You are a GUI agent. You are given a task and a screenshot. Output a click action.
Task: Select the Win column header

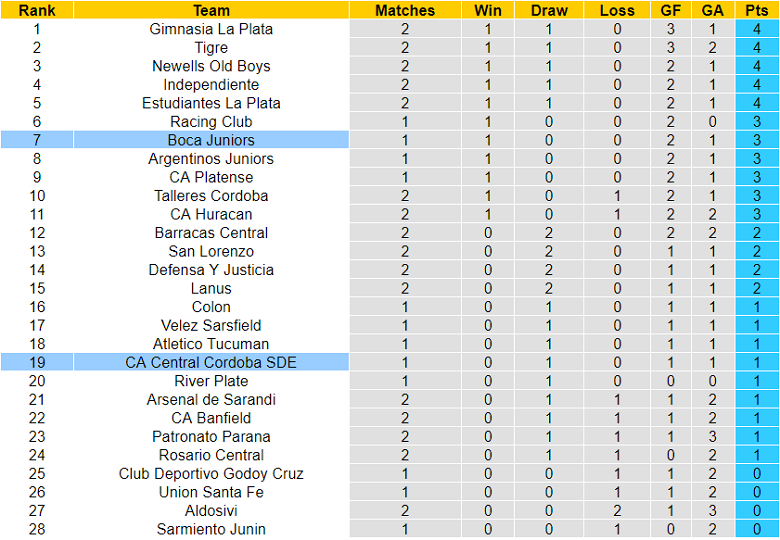[488, 10]
